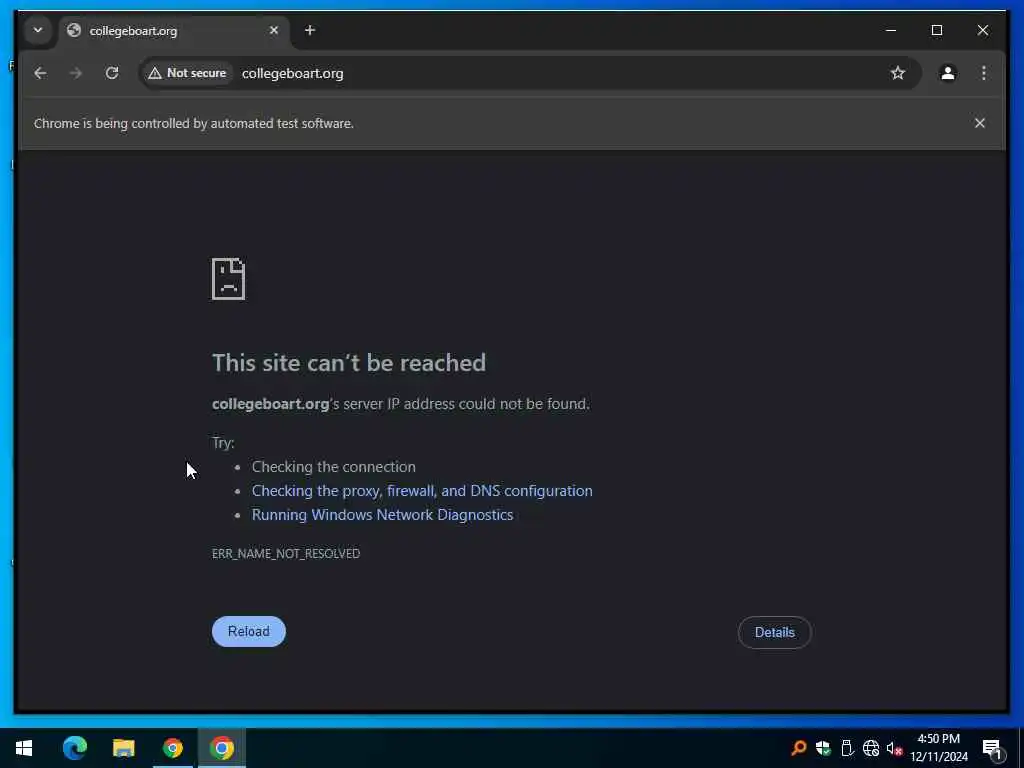Close the collegeboart.org tab

[x=274, y=30]
